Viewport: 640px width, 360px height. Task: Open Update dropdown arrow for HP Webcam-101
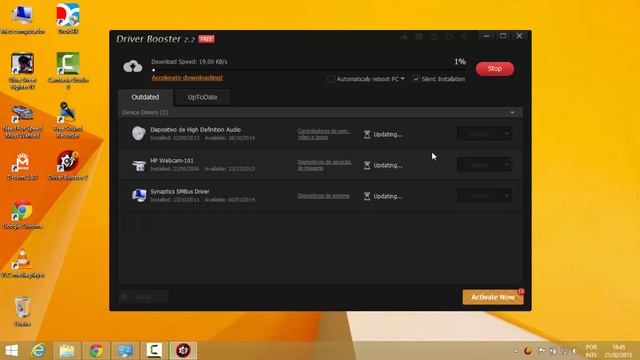pyautogui.click(x=507, y=165)
